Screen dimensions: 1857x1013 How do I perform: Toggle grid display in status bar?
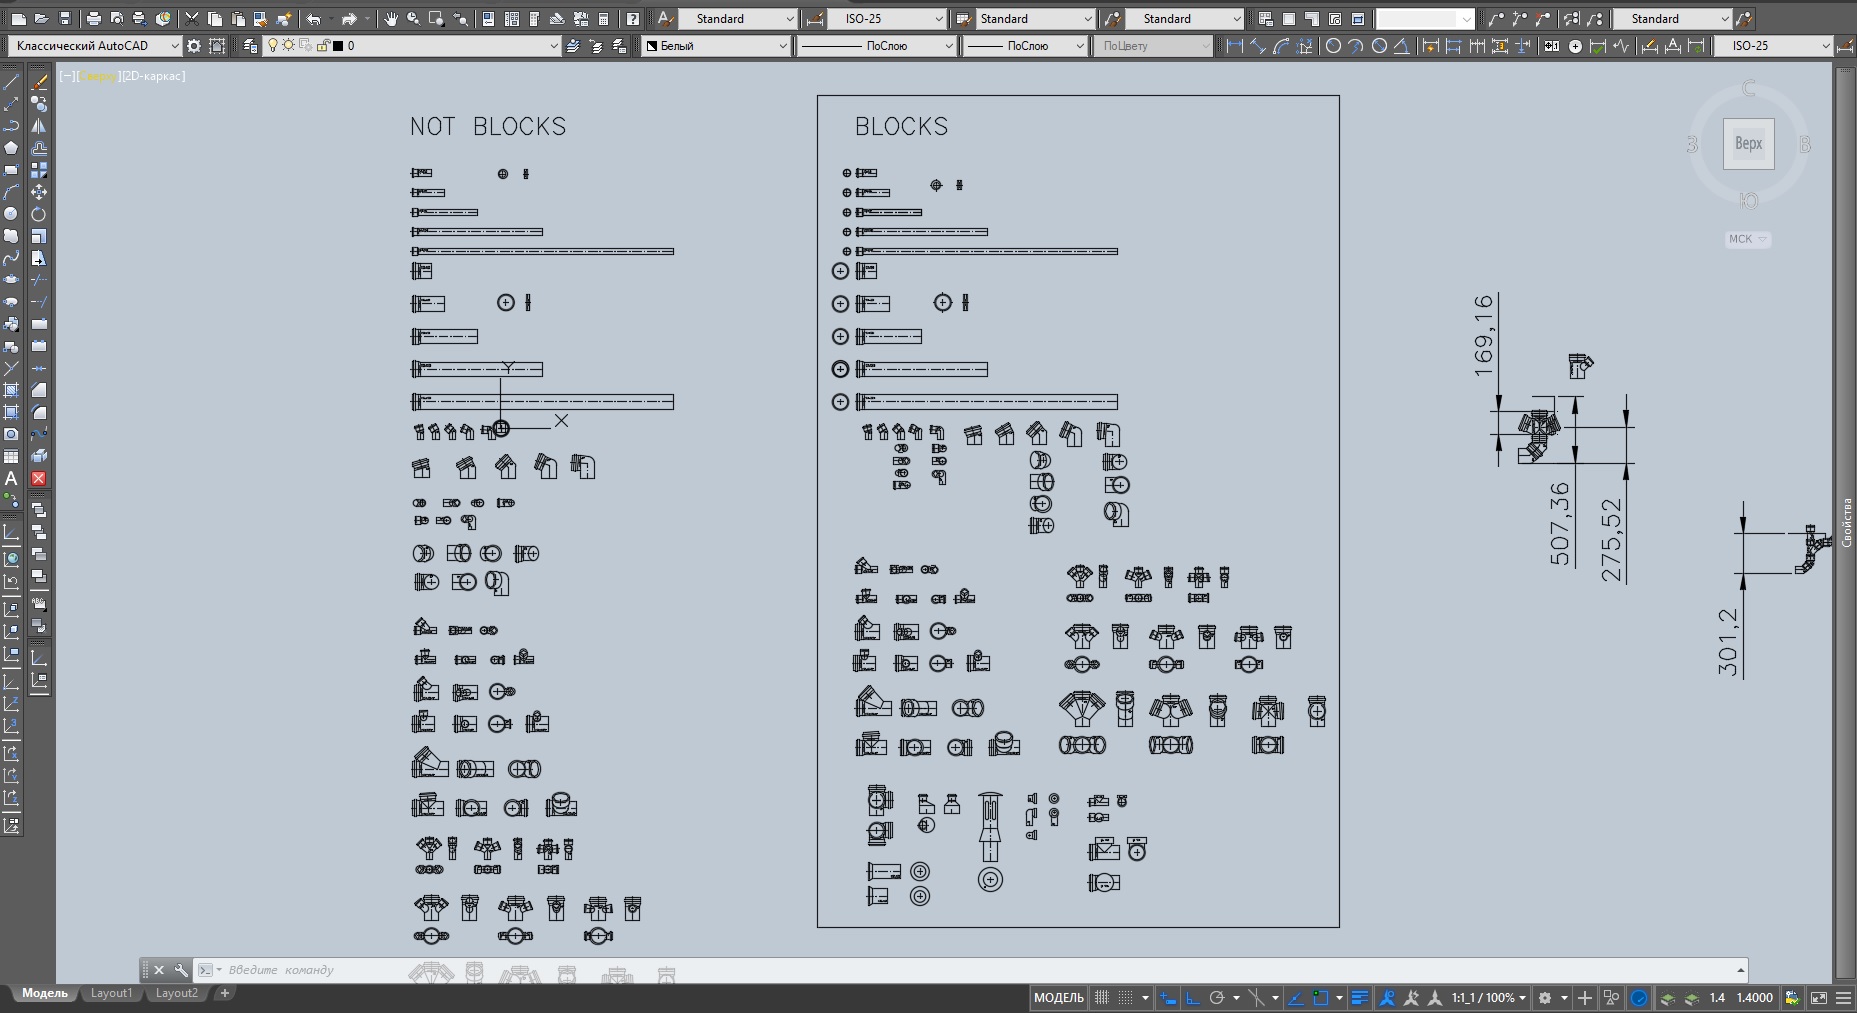(x=1102, y=998)
